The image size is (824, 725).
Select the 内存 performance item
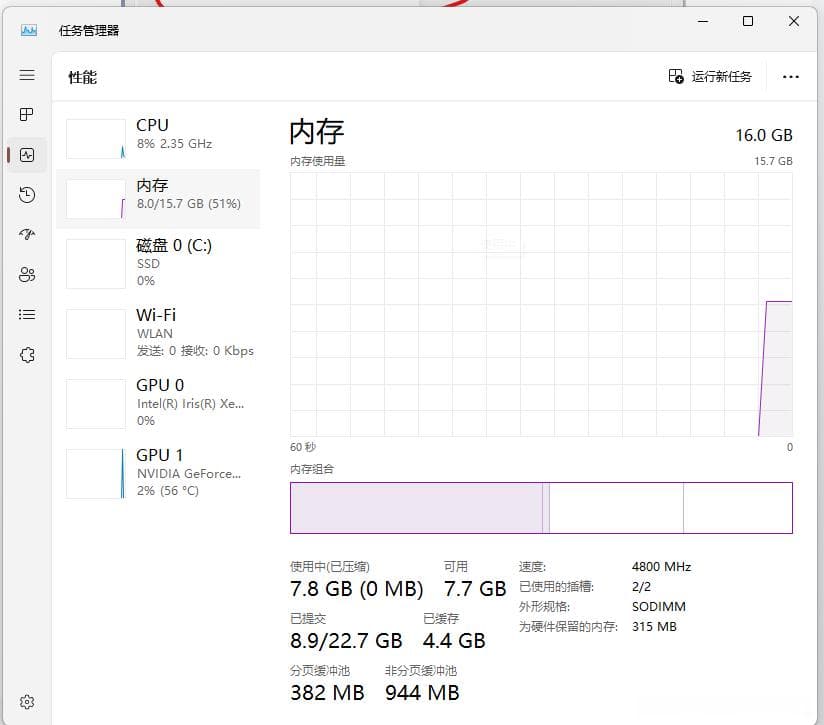pos(158,199)
